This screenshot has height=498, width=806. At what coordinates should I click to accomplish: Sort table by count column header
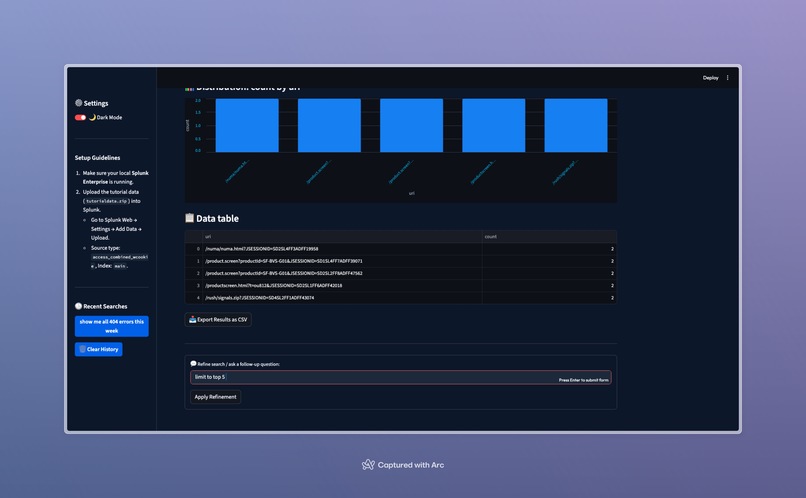pos(549,236)
